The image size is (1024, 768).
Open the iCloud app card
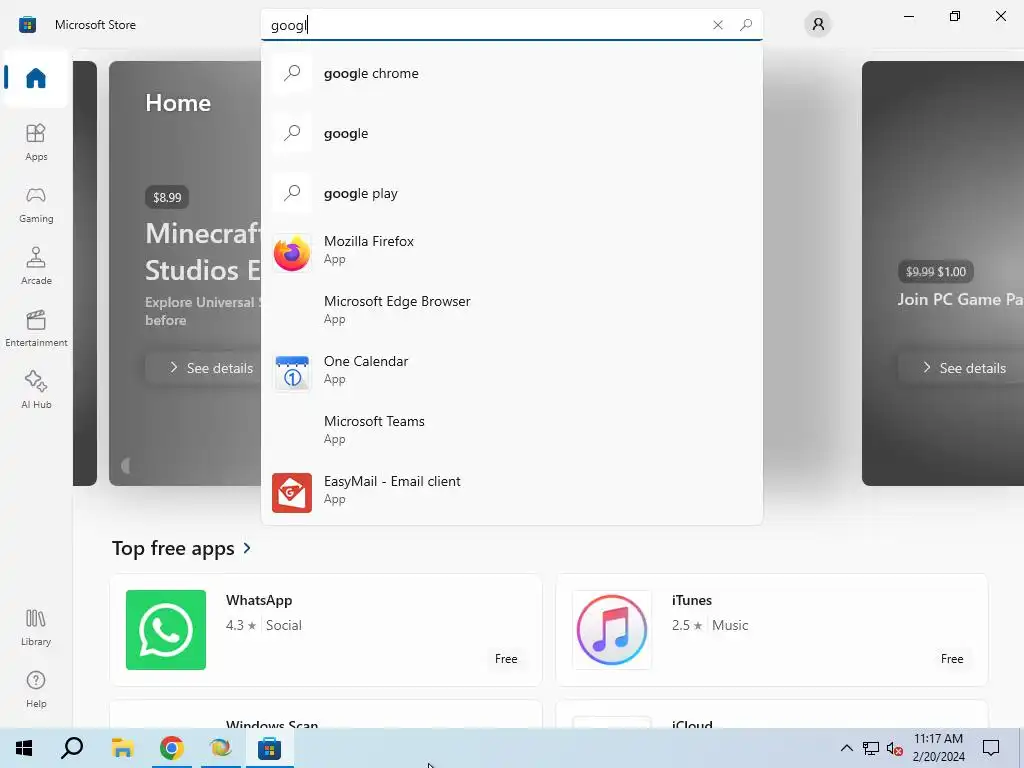pos(772,714)
